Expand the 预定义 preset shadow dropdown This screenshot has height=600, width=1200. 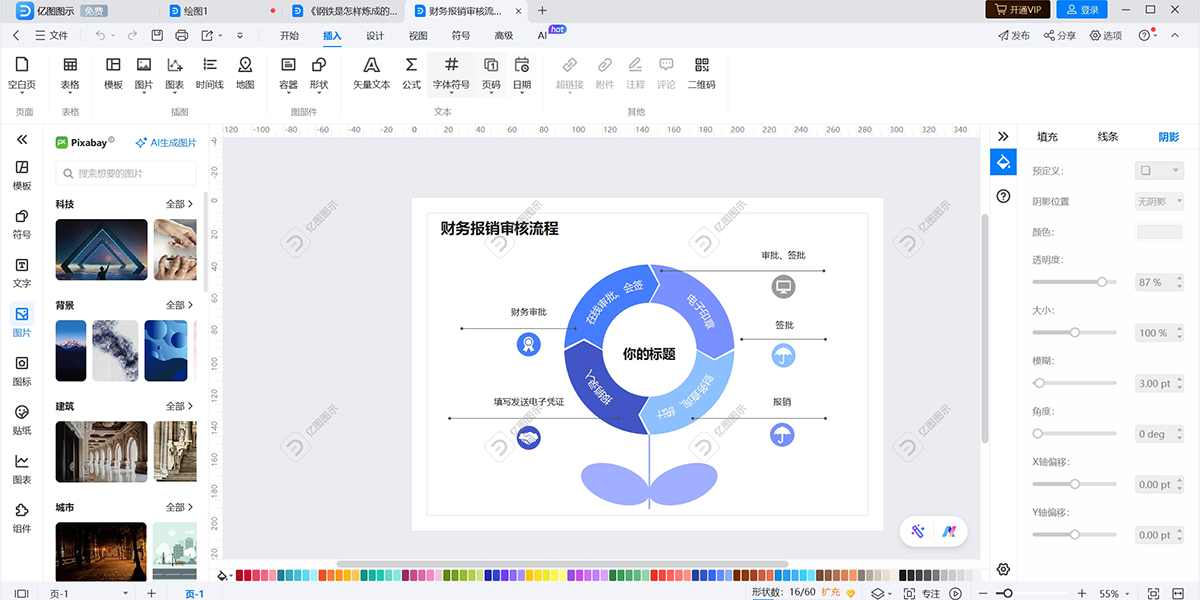1159,171
